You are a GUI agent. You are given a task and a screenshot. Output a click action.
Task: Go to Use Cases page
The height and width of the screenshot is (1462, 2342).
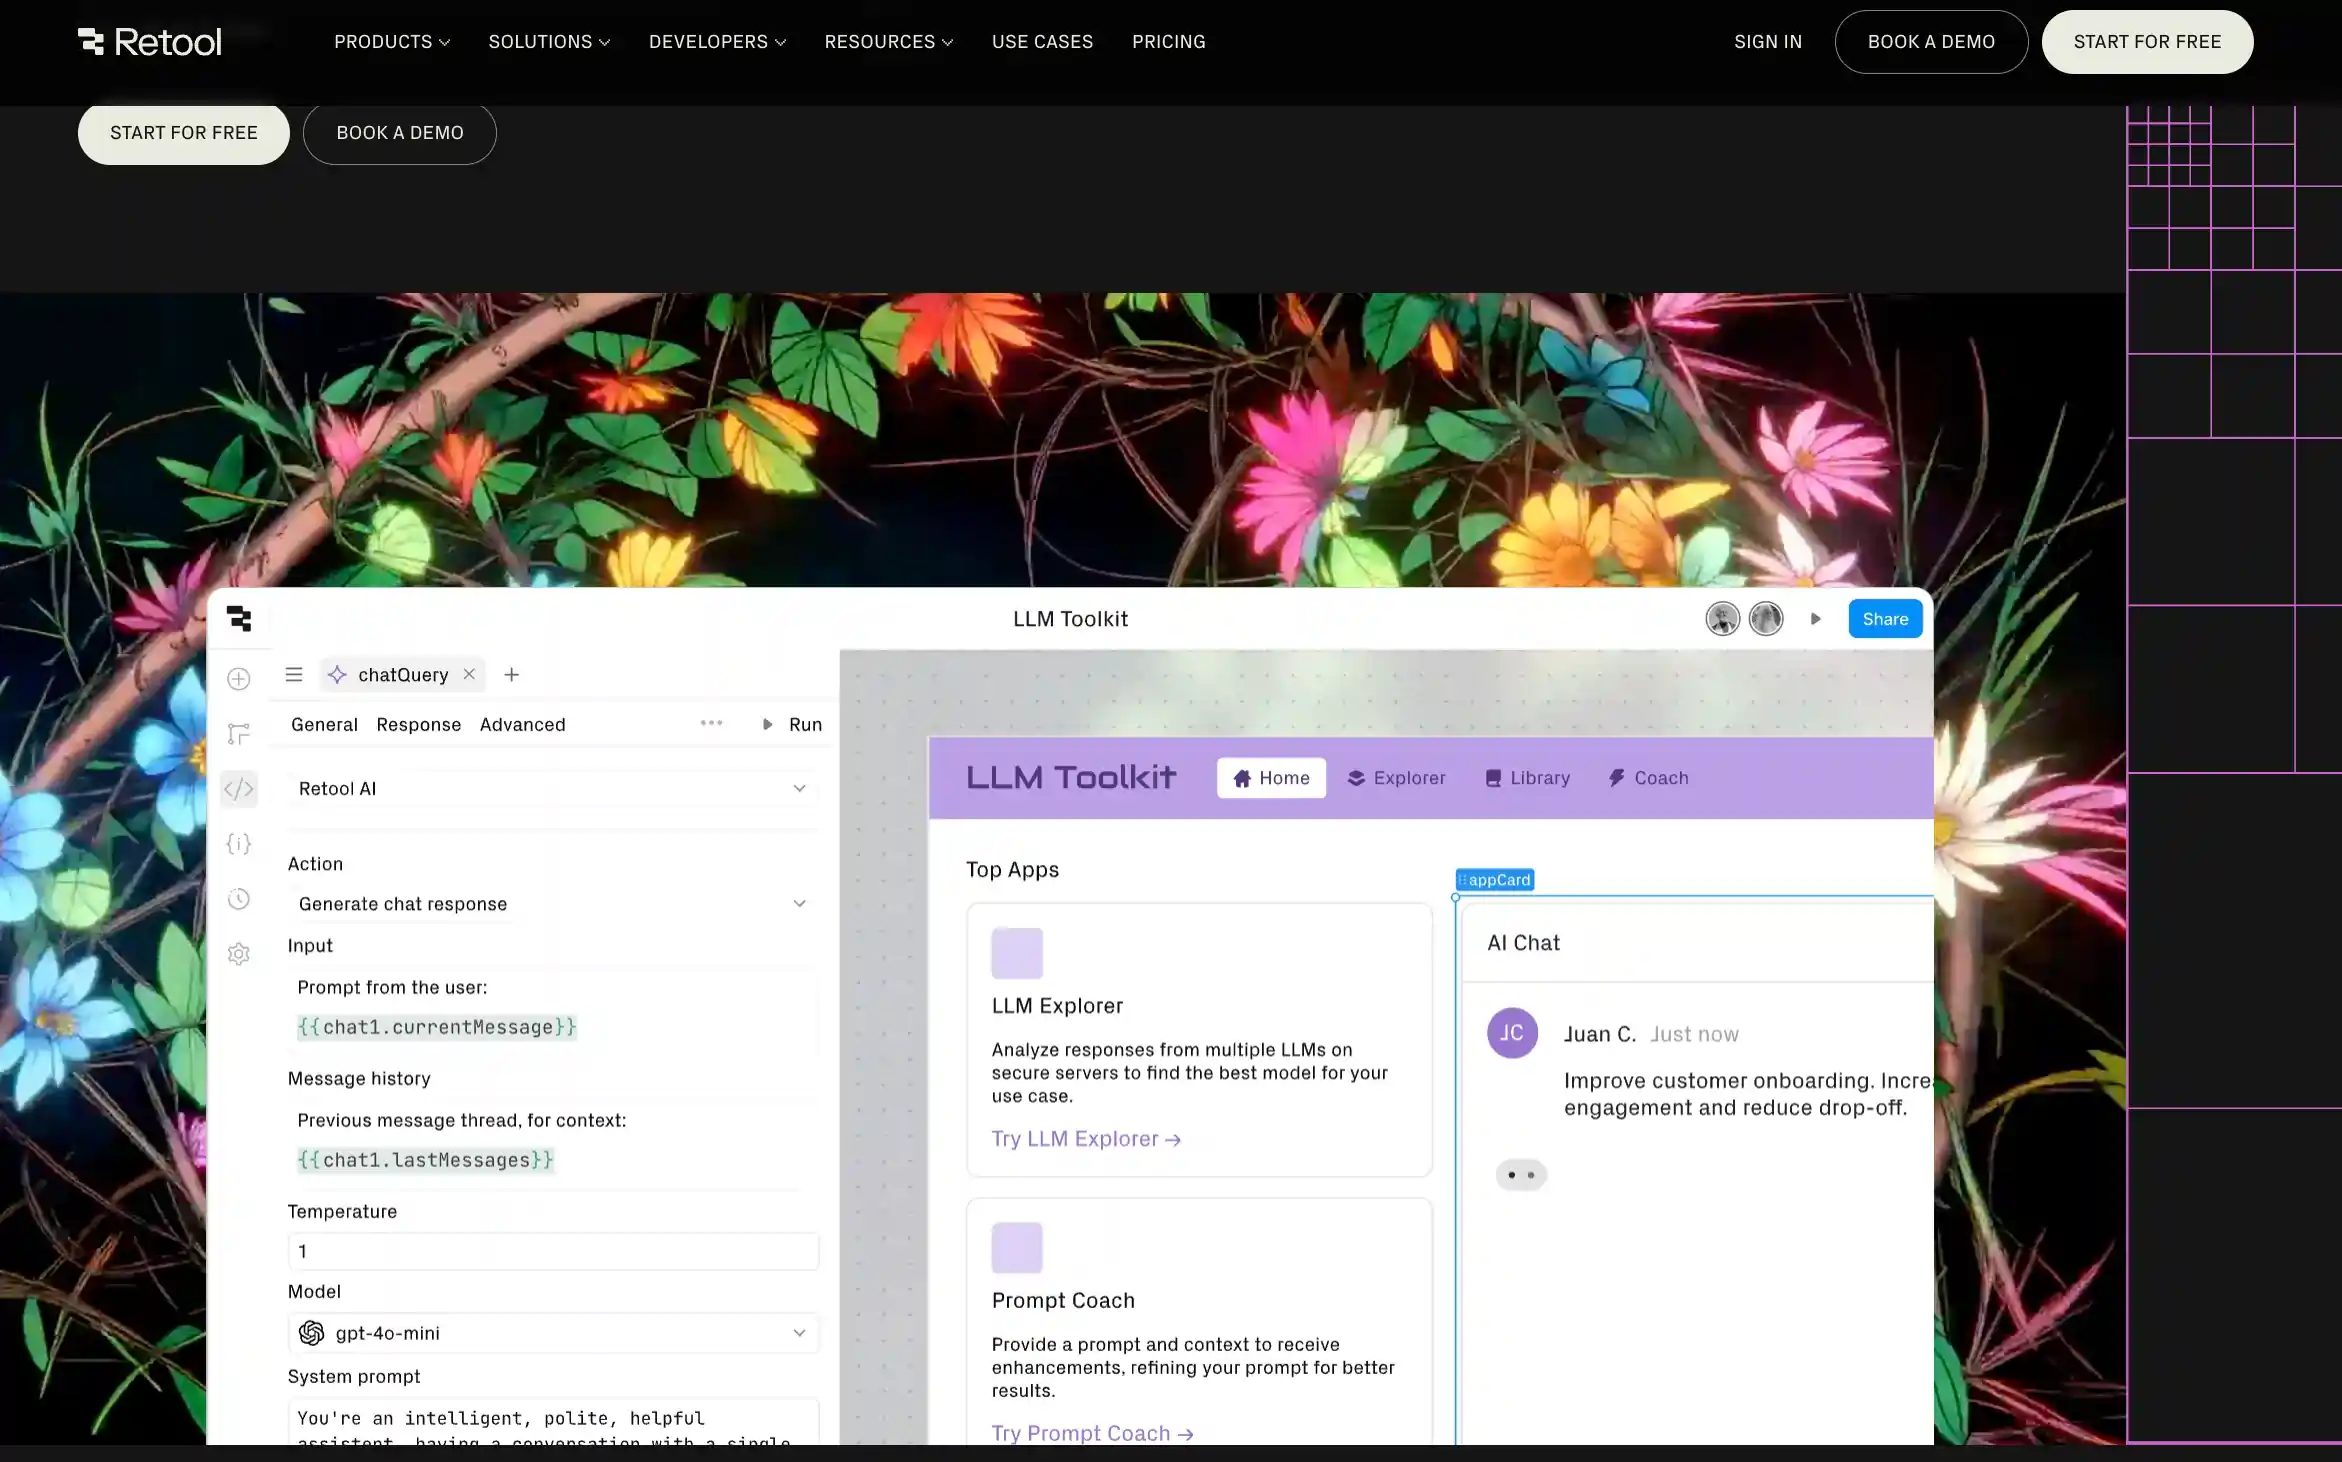pyautogui.click(x=1042, y=42)
